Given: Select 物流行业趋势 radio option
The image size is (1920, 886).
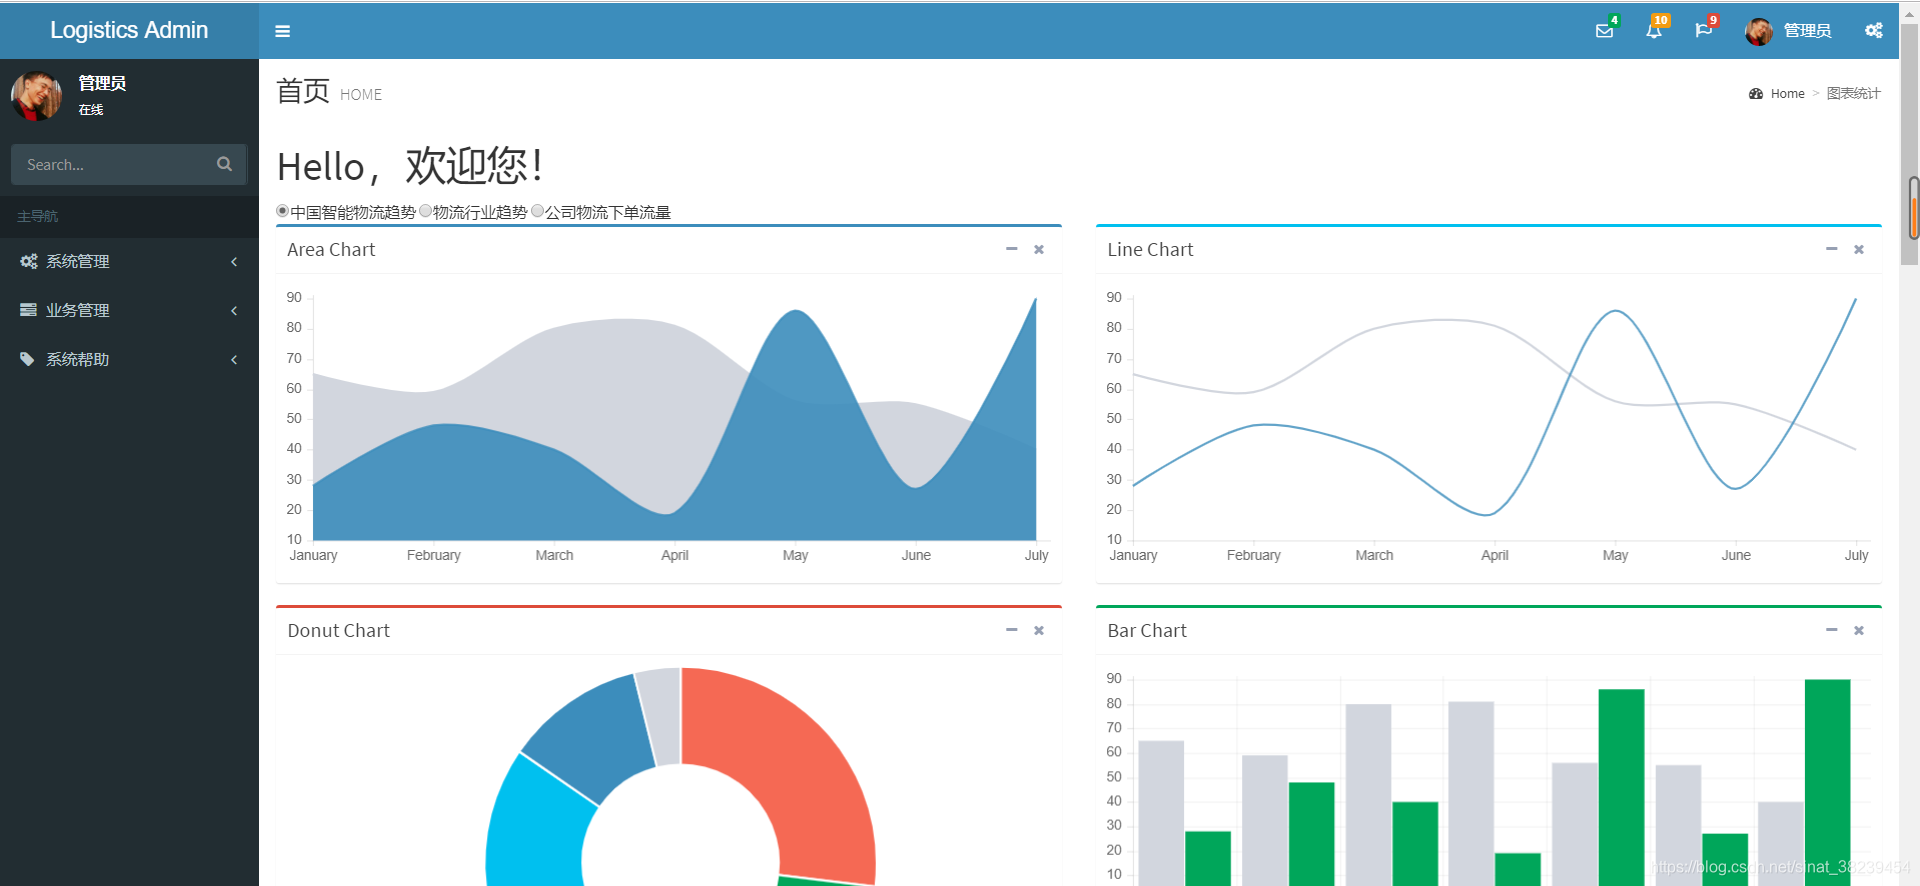Looking at the screenshot, I should pos(426,211).
